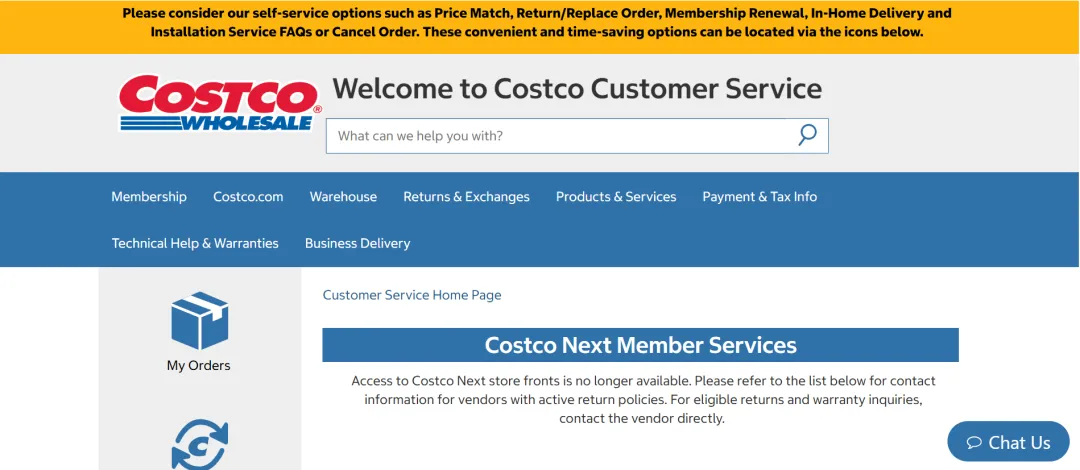Go to the Customer Service Home Page link
Image resolution: width=1080 pixels, height=470 pixels.
pos(412,295)
